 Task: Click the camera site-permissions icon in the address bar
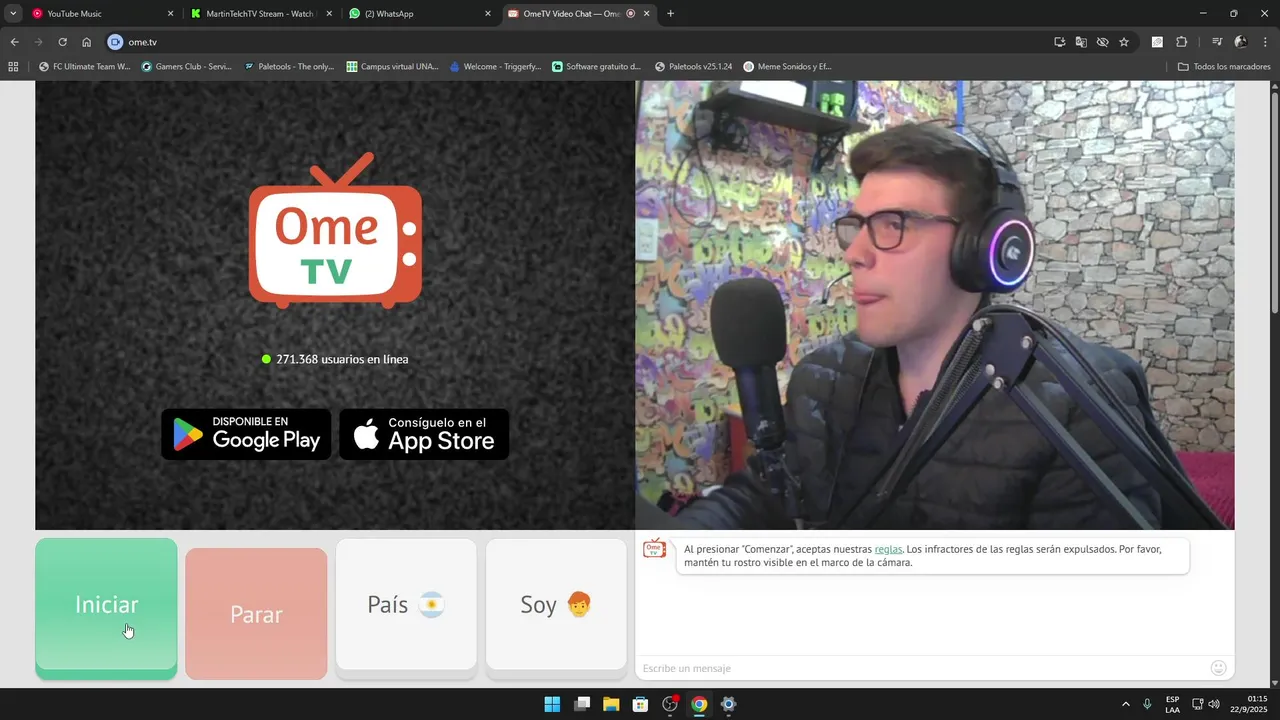click(x=115, y=42)
